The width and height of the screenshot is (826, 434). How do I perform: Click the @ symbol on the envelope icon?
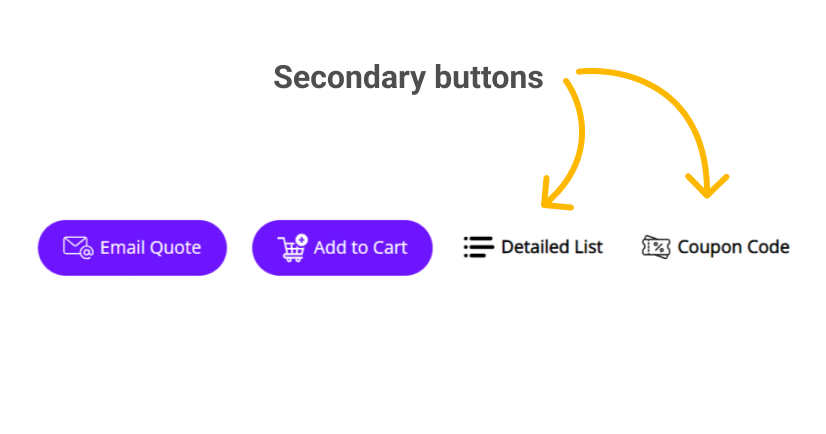pyautogui.click(x=87, y=253)
